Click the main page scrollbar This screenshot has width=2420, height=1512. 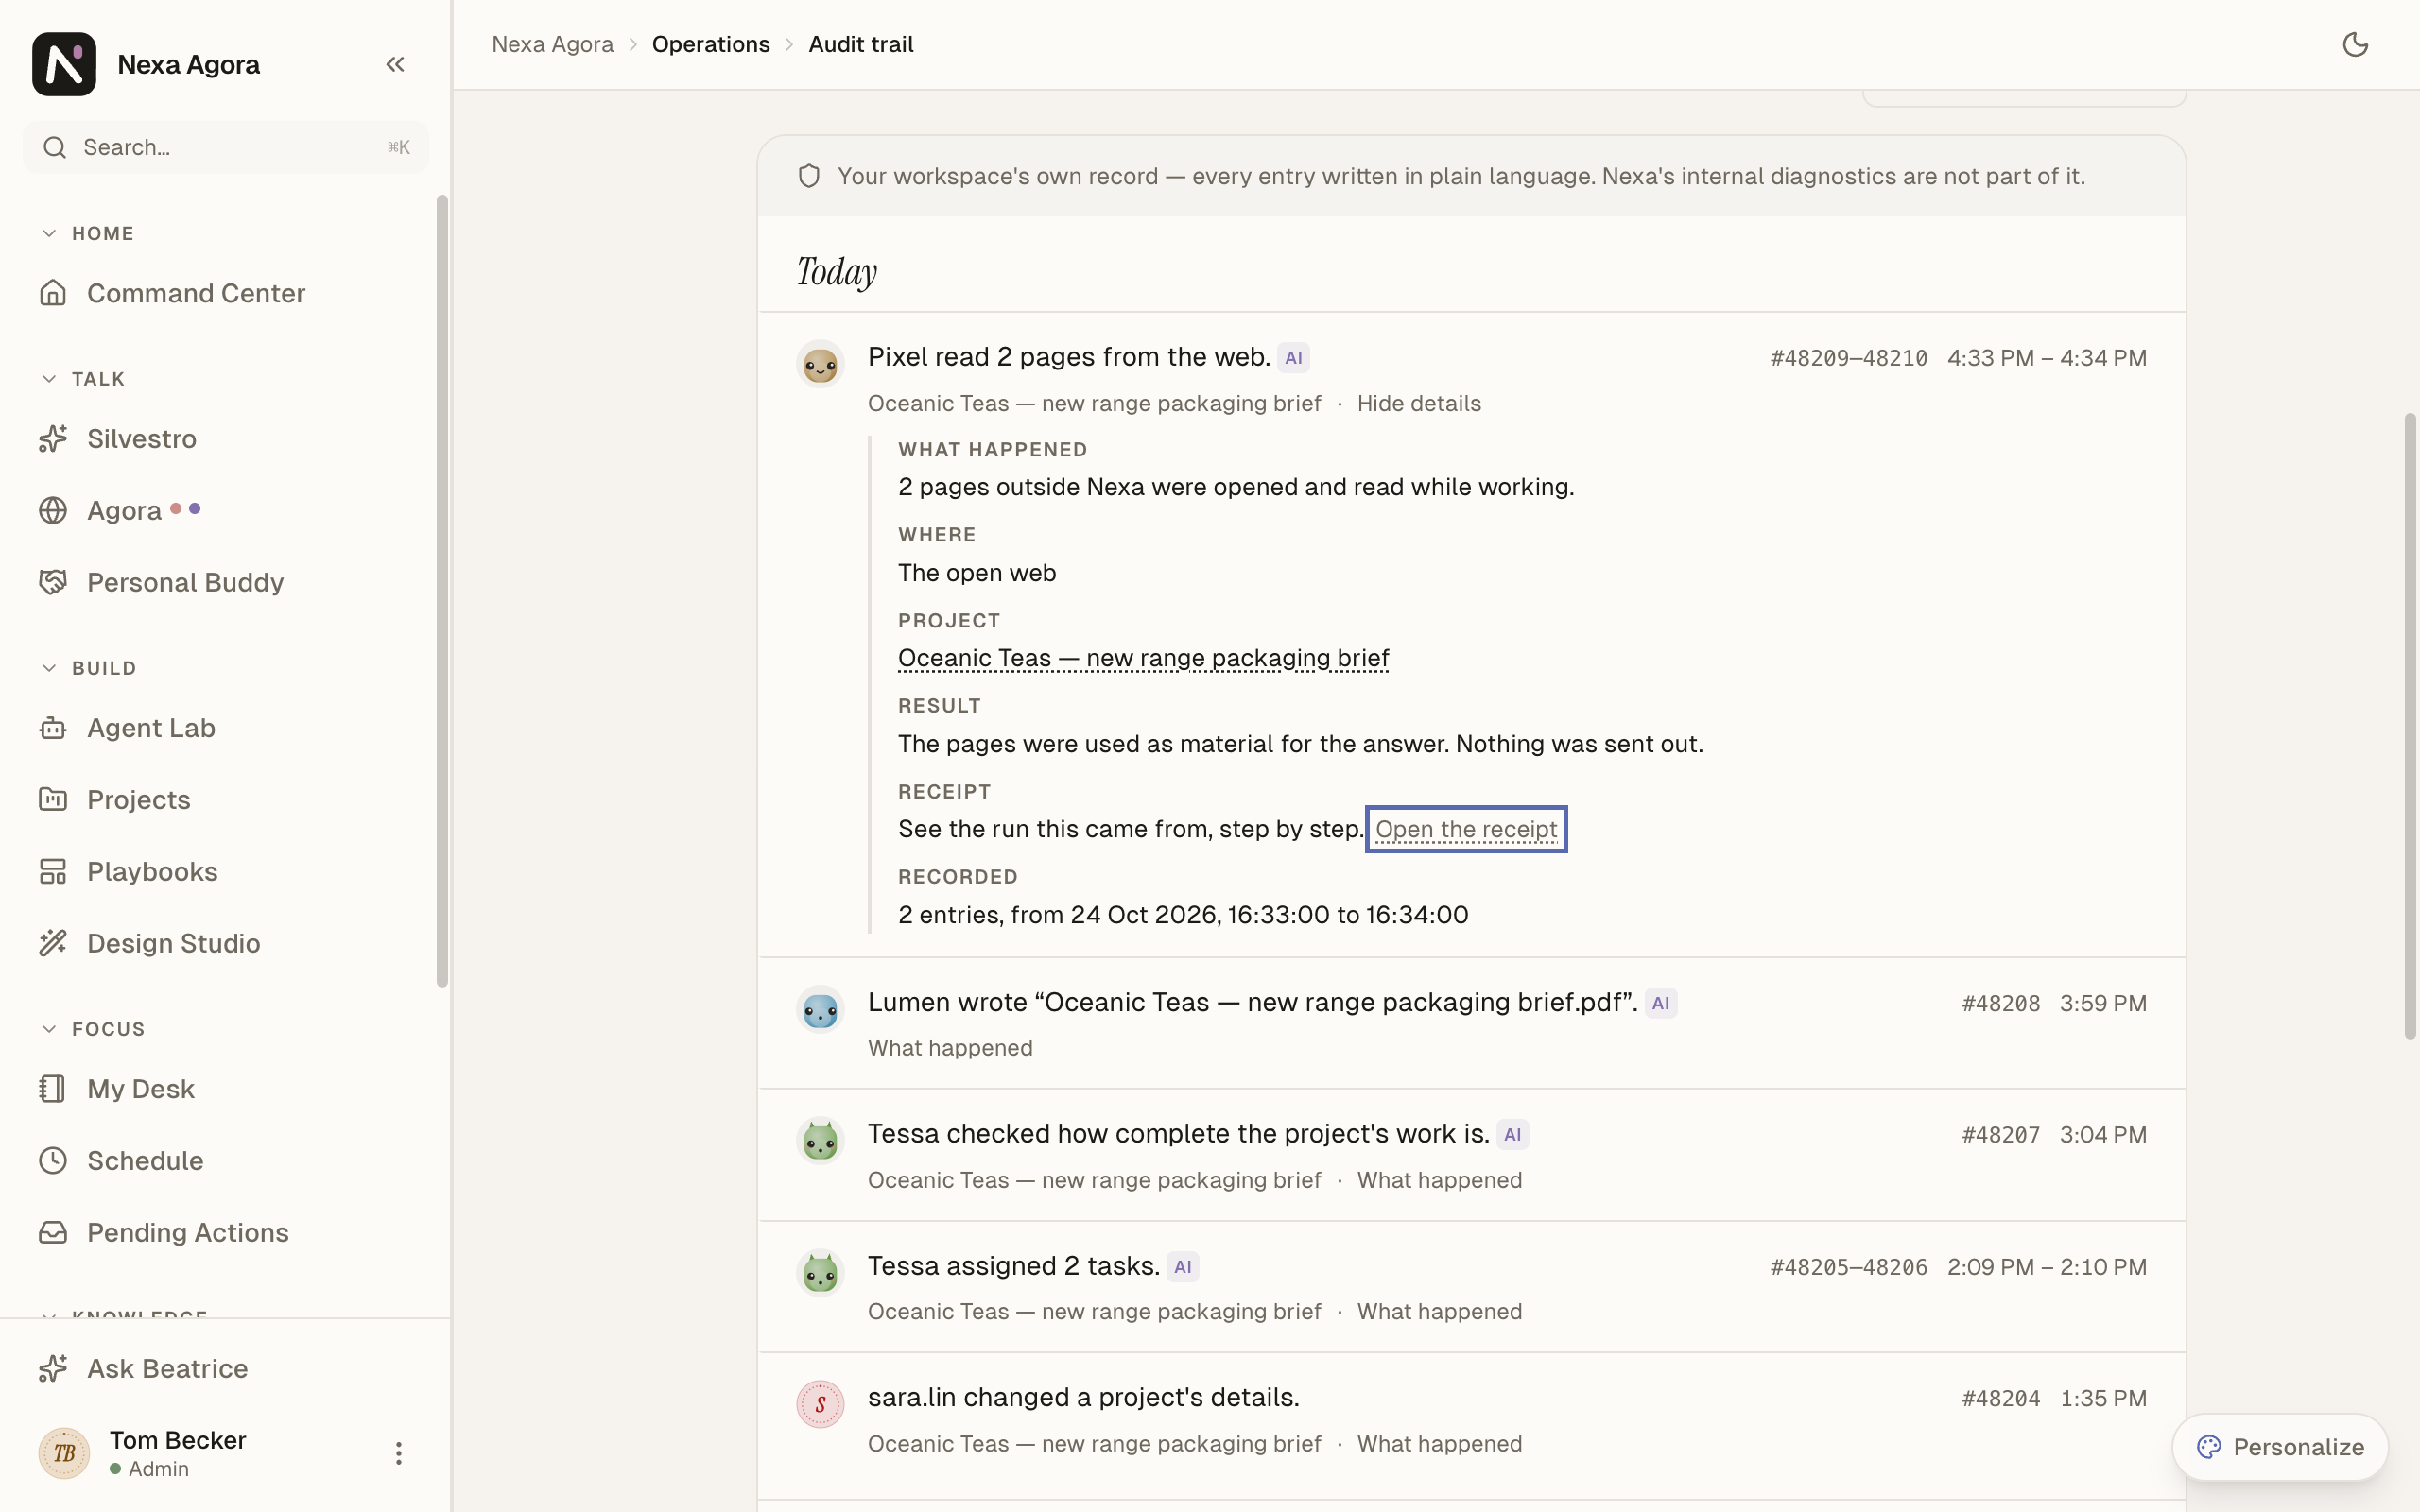[x=2410, y=726]
